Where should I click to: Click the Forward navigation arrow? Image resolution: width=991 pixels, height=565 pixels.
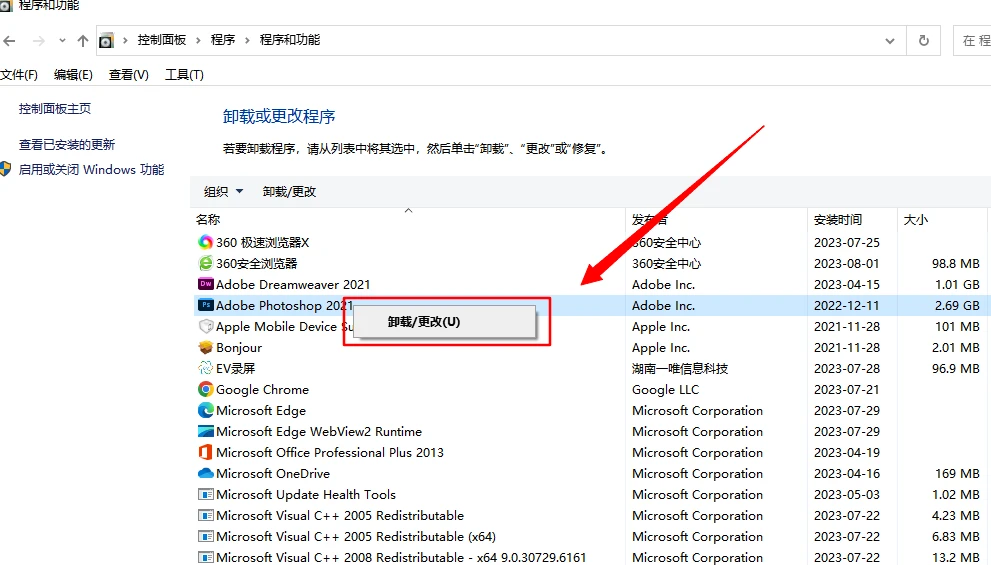pos(39,41)
